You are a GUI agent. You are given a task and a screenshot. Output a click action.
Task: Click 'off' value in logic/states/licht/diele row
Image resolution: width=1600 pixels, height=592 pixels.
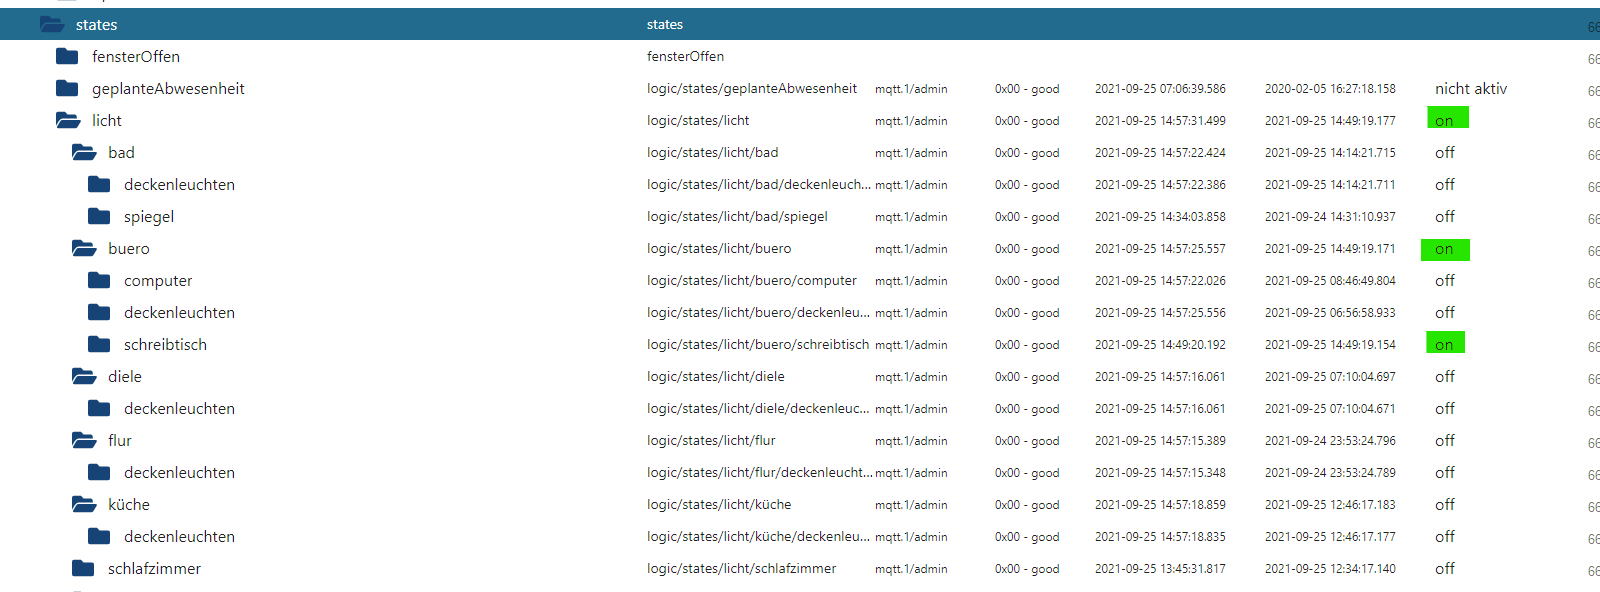[x=1445, y=377]
